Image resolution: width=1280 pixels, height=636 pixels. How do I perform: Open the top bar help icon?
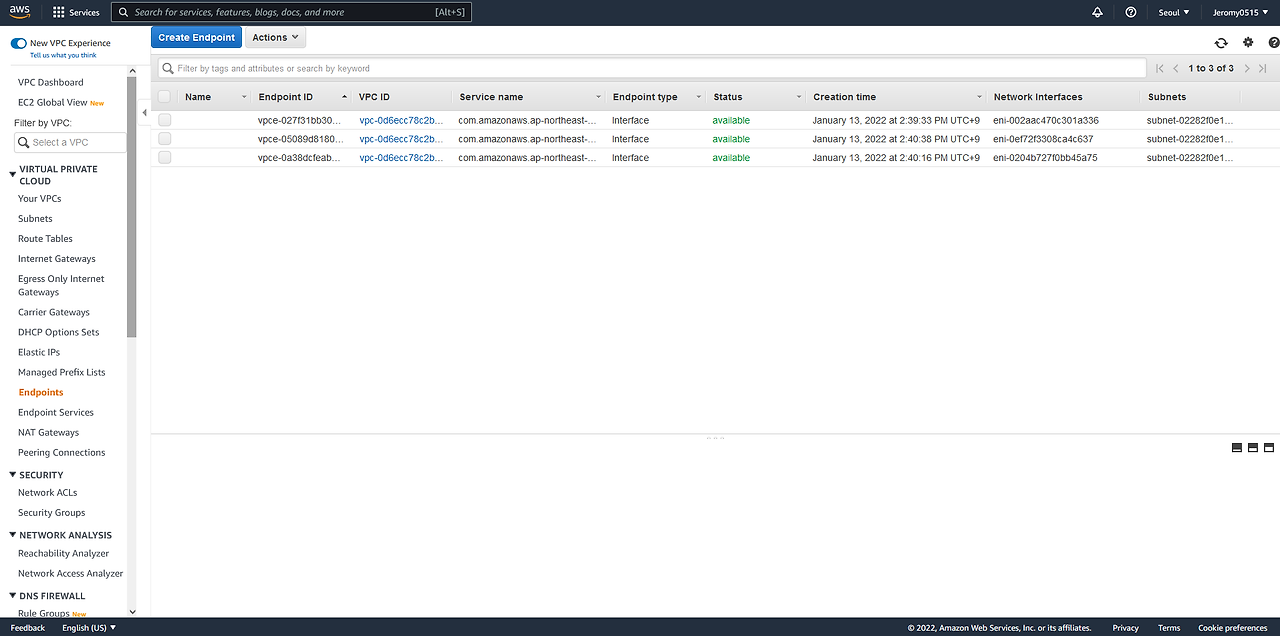pyautogui.click(x=1131, y=12)
